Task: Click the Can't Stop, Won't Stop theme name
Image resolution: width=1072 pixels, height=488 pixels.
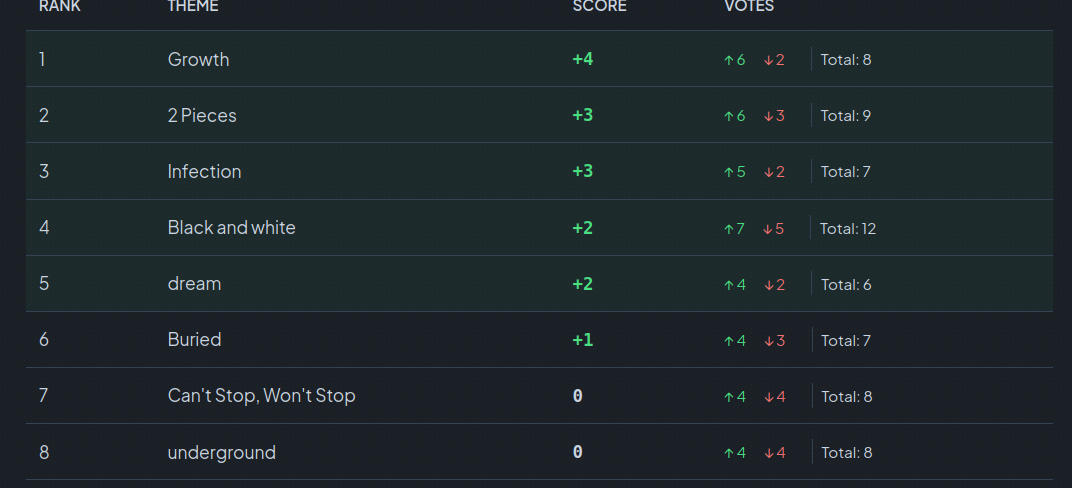Action: [x=261, y=395]
